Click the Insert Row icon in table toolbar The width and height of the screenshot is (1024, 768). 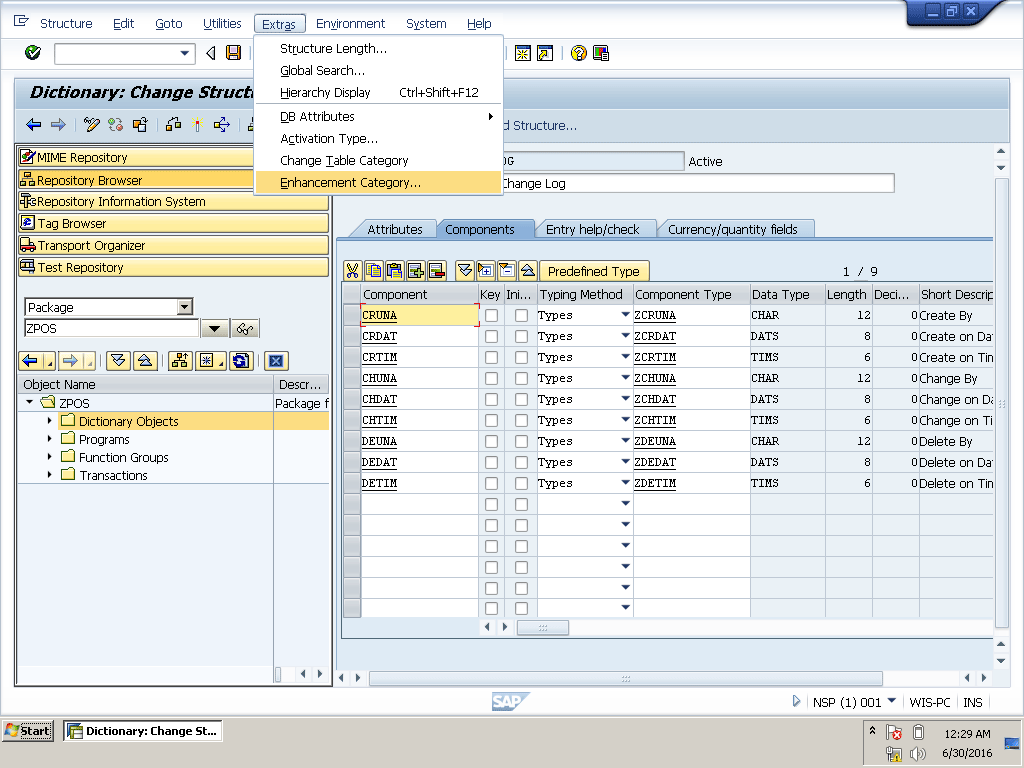pyautogui.click(x=415, y=270)
